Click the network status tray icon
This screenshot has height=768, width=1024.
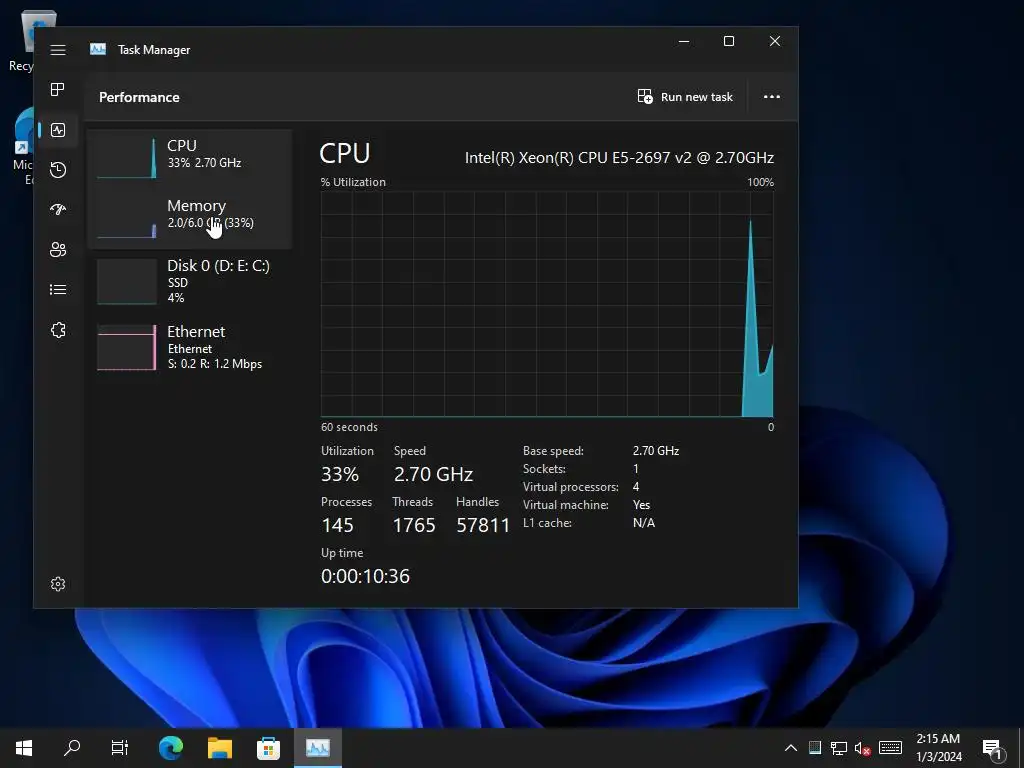[x=839, y=748]
